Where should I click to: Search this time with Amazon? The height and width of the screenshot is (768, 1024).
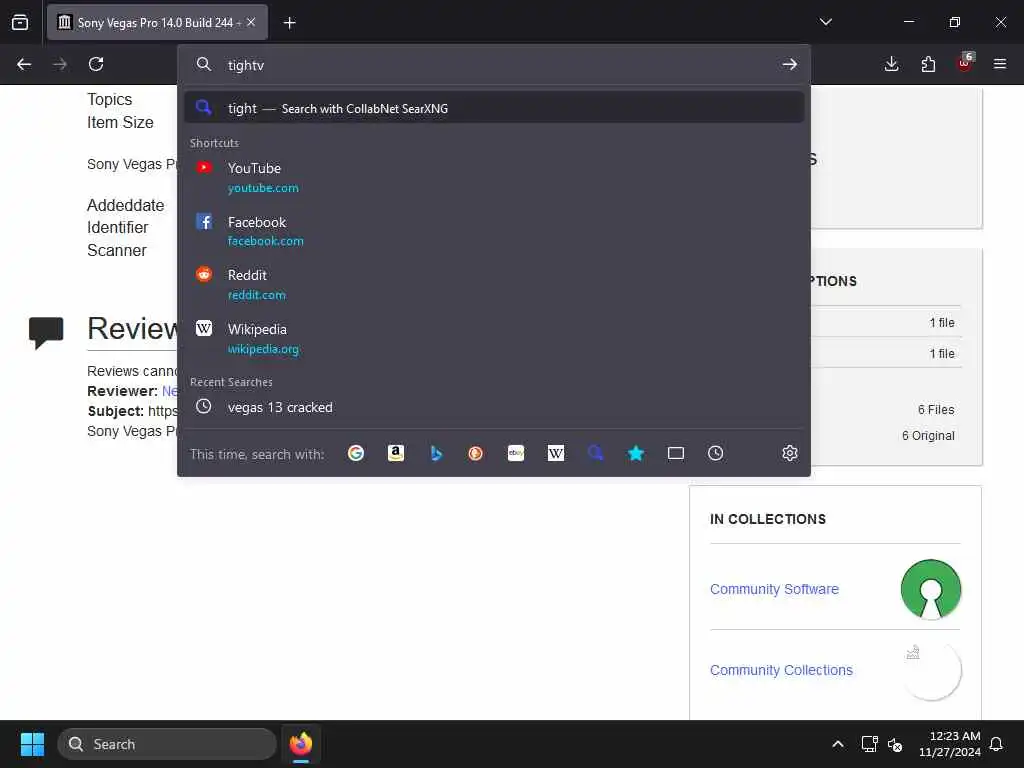click(x=396, y=453)
